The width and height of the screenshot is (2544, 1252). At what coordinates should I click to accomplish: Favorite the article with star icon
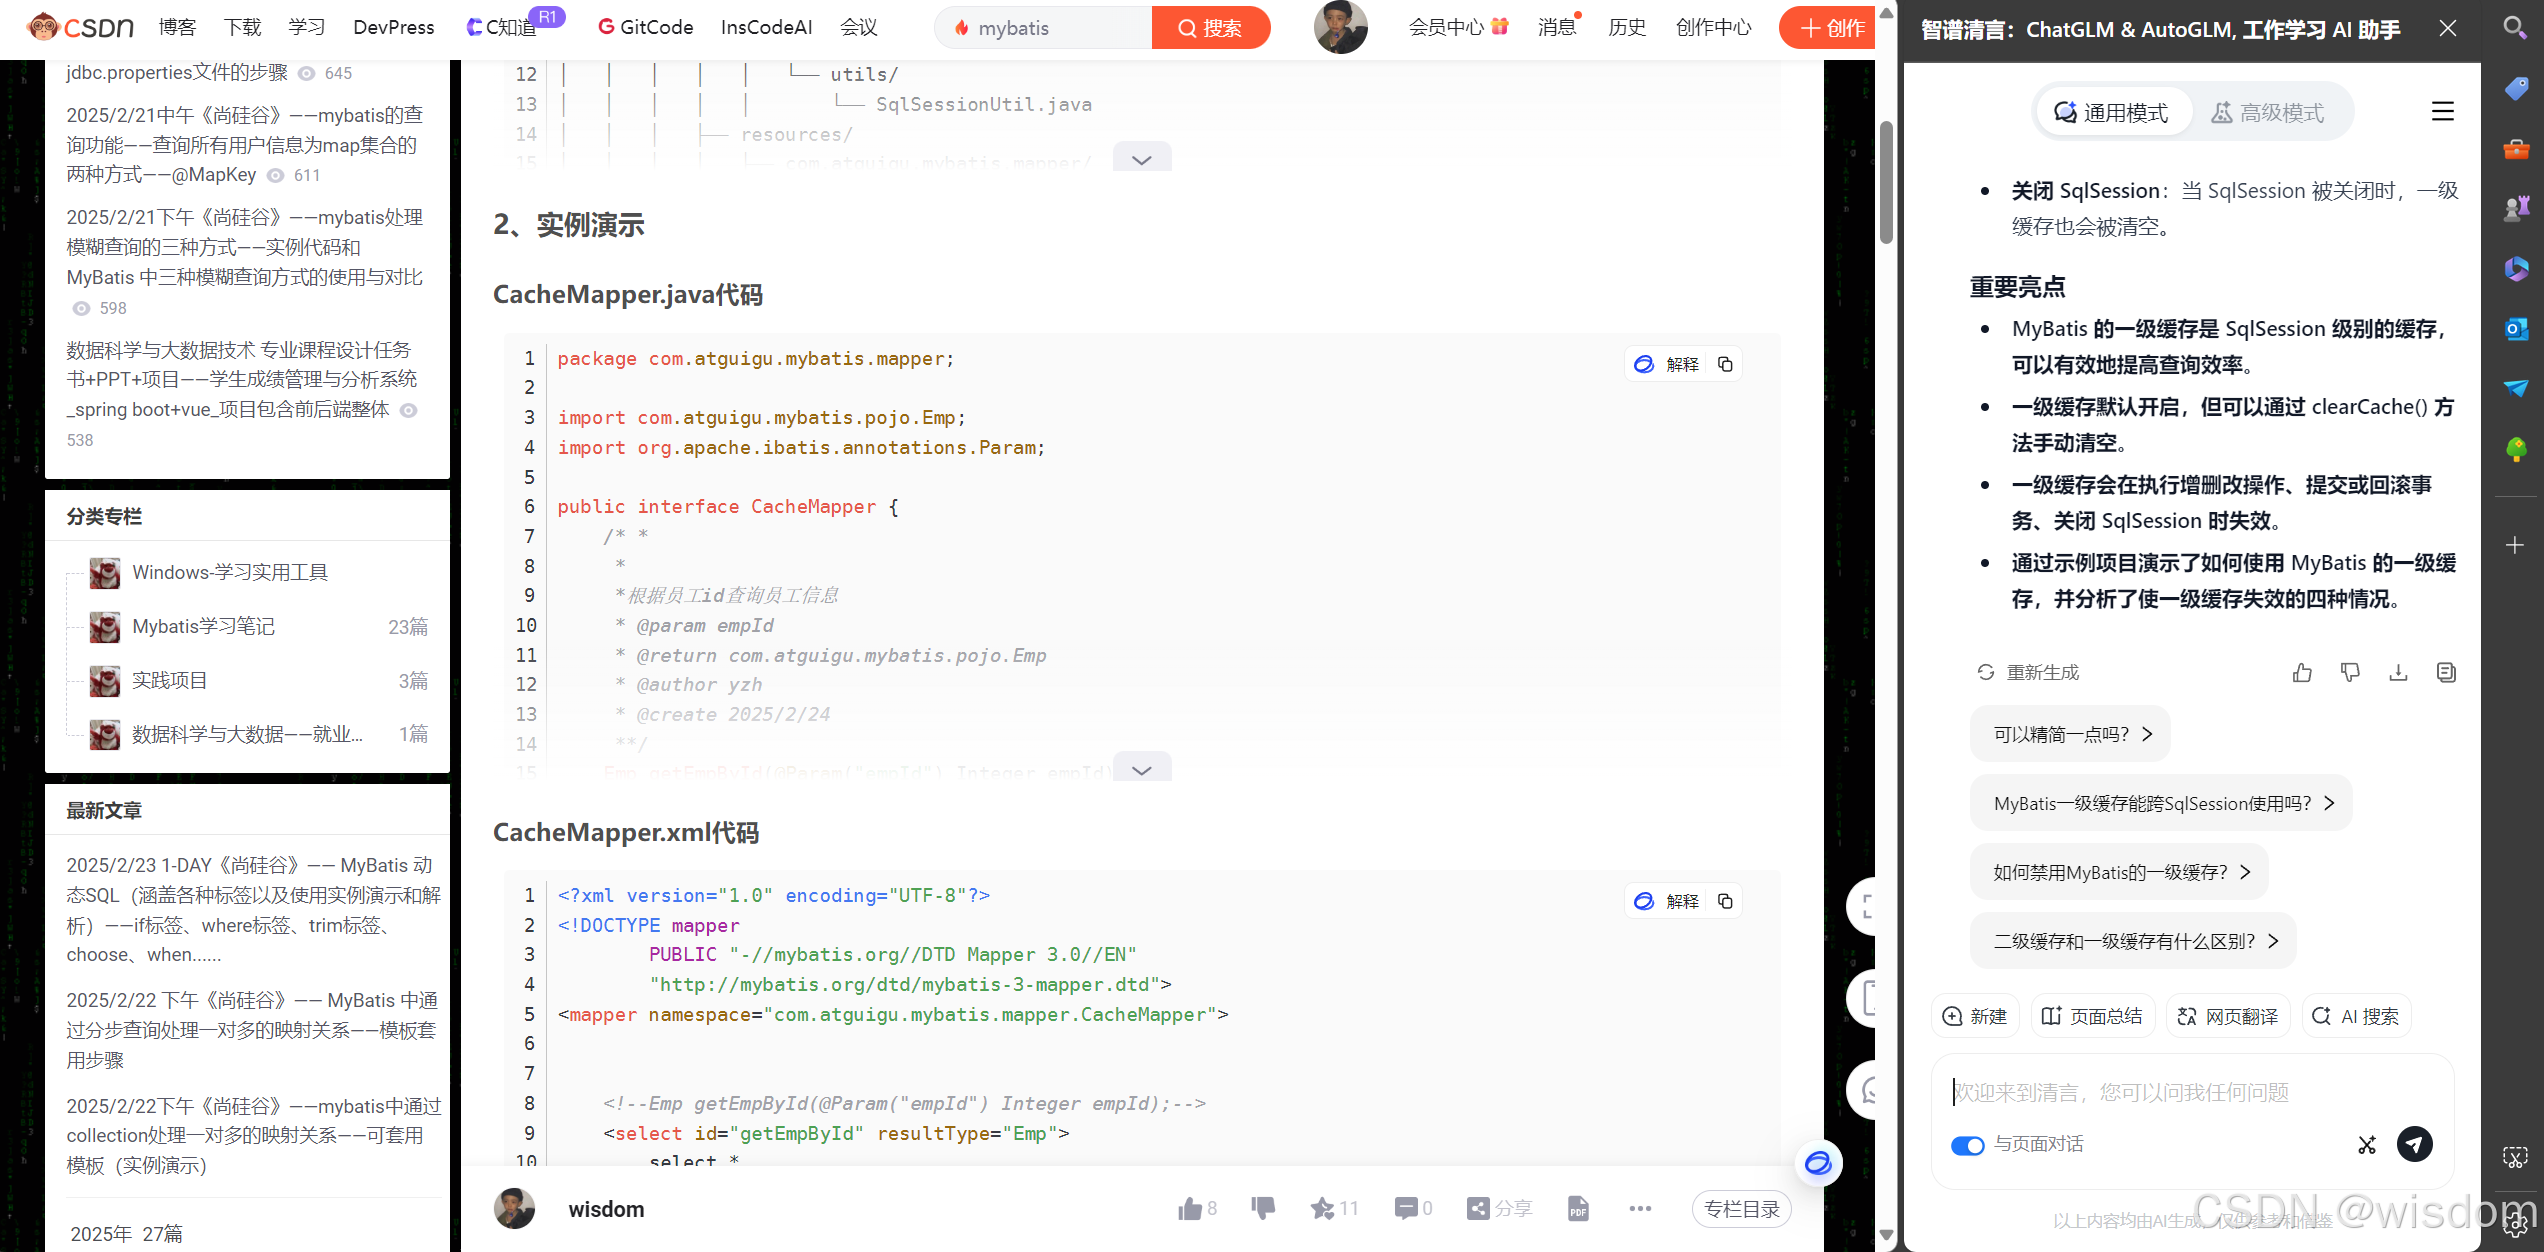click(x=1323, y=1209)
